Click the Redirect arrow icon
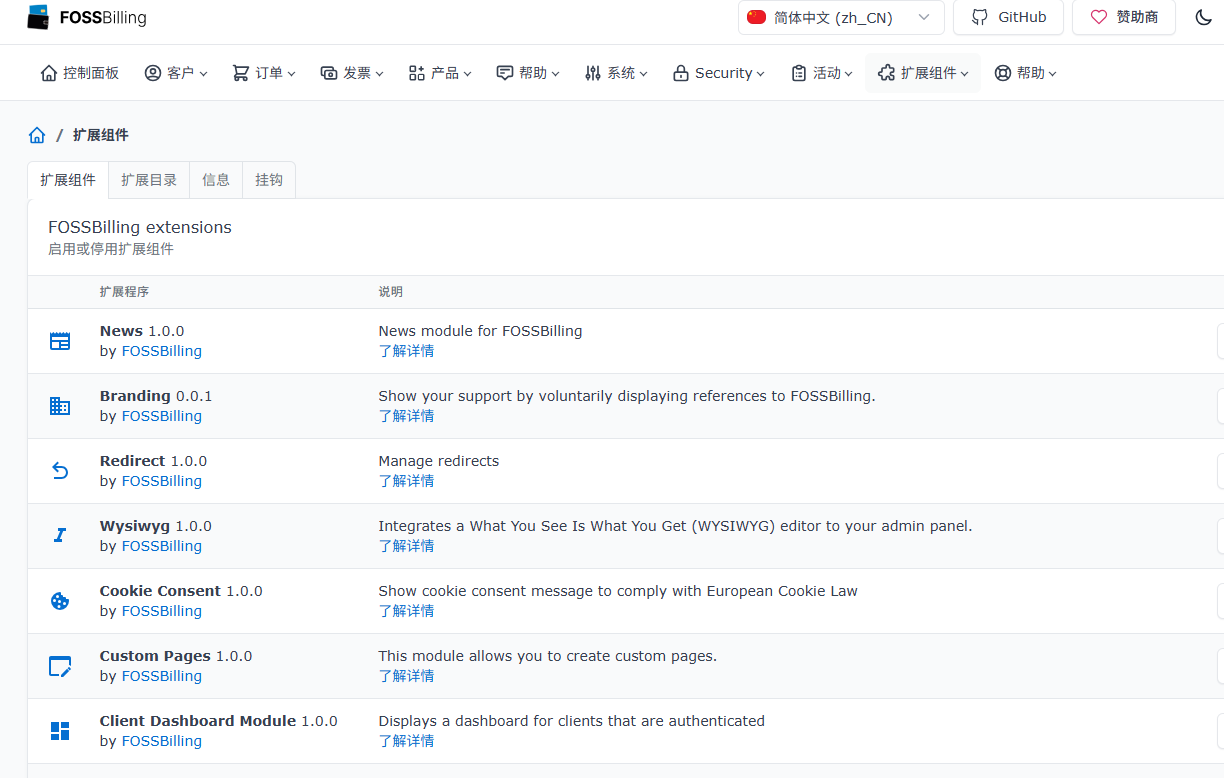1224x778 pixels. point(60,471)
